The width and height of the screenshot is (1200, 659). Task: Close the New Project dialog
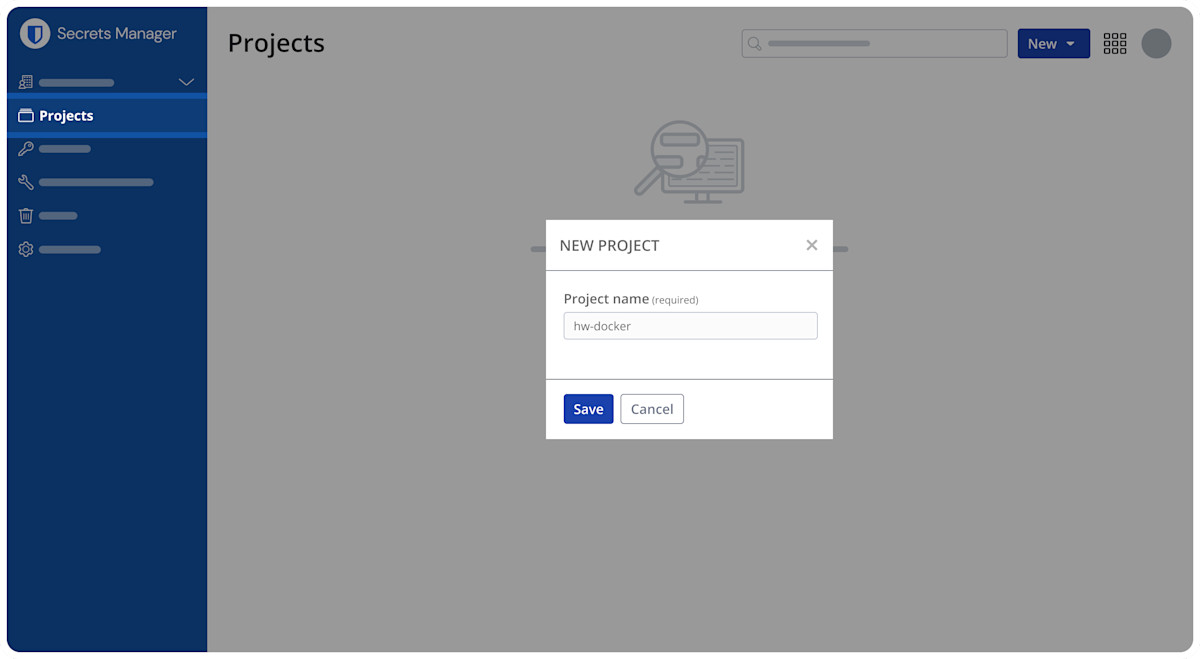pos(812,245)
